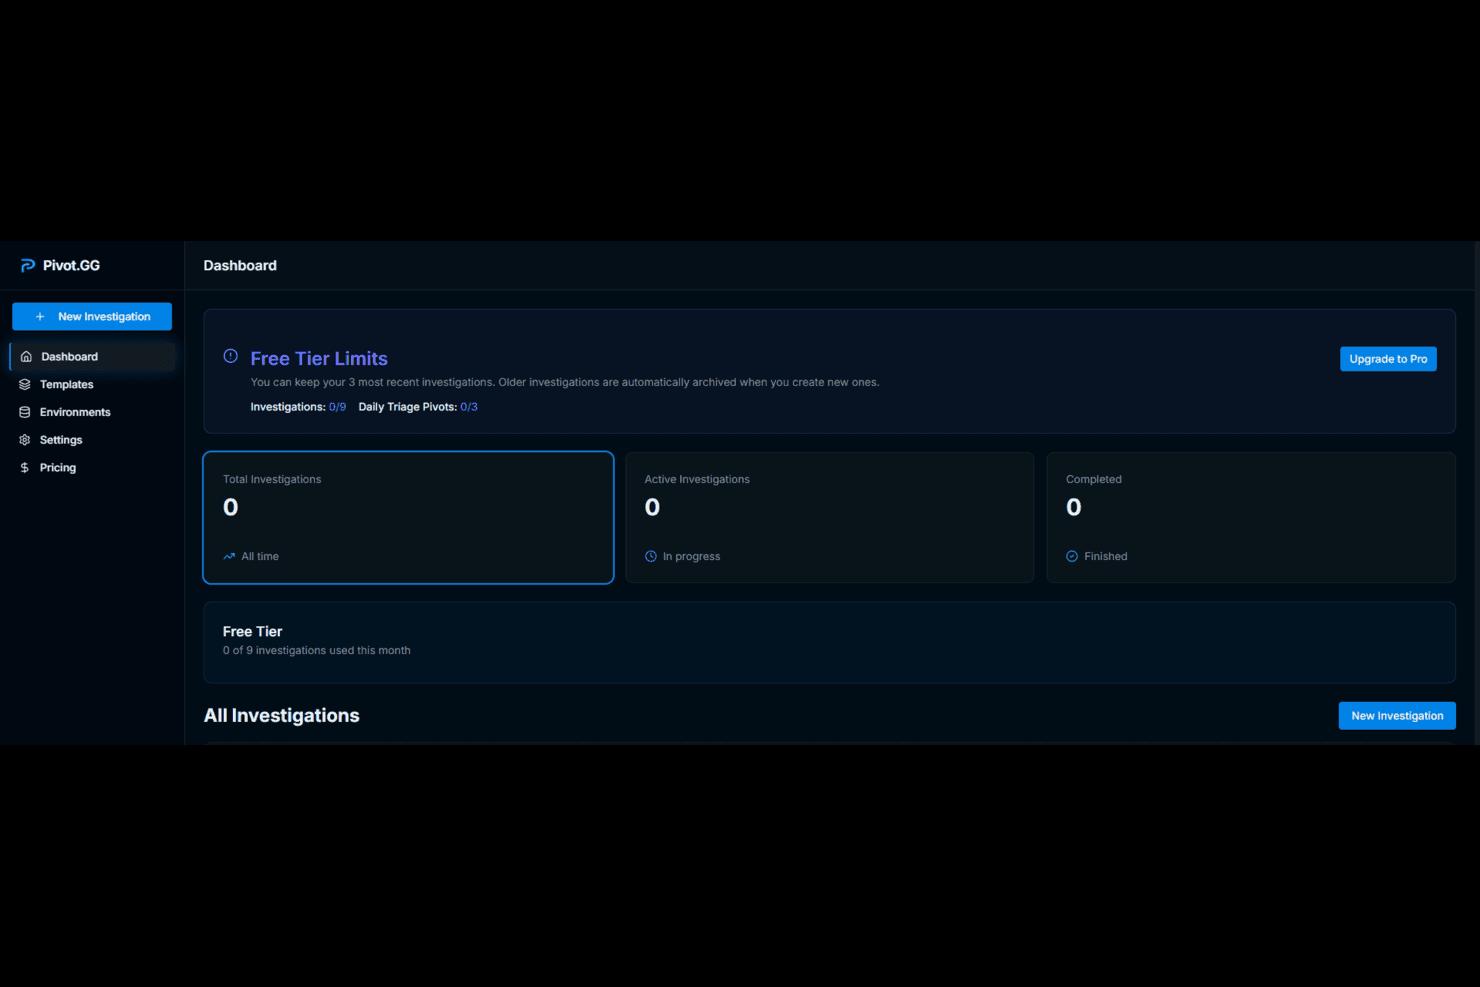Click New Investigation beside All Investigations
This screenshot has width=1480, height=987.
(x=1396, y=716)
